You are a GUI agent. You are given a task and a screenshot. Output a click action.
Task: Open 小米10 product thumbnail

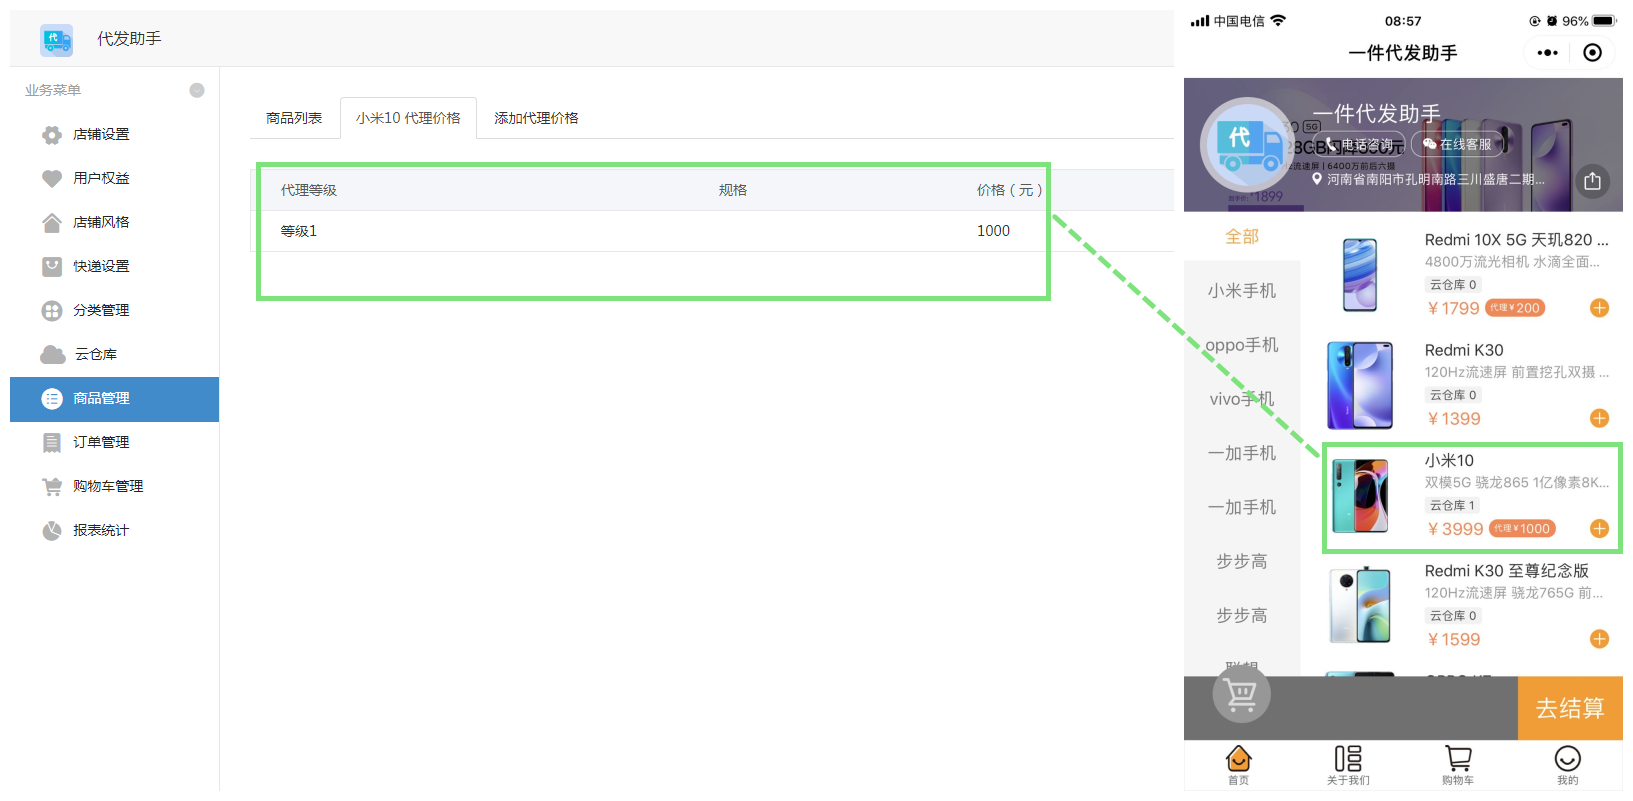(x=1360, y=496)
